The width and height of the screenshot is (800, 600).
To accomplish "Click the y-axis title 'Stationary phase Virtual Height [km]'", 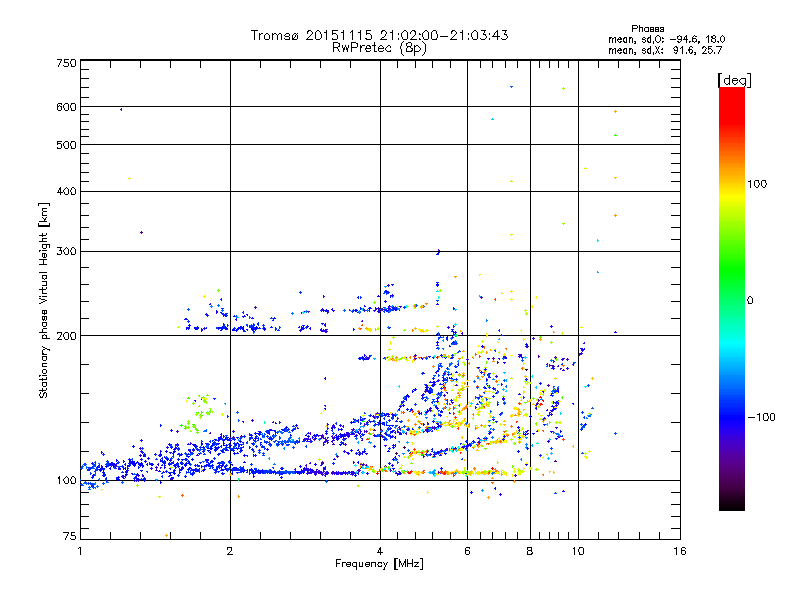I will (x=43, y=300).
